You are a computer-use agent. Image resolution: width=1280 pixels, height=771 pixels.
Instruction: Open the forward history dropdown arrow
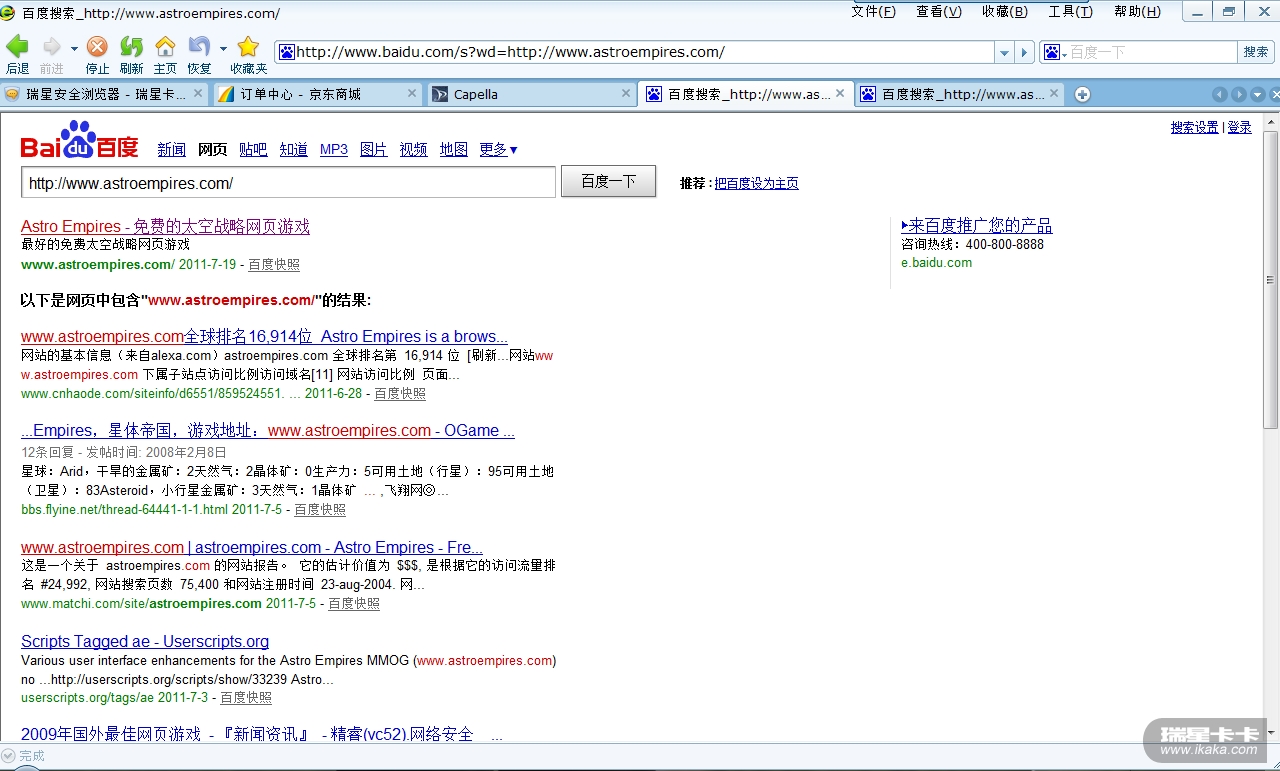74,48
